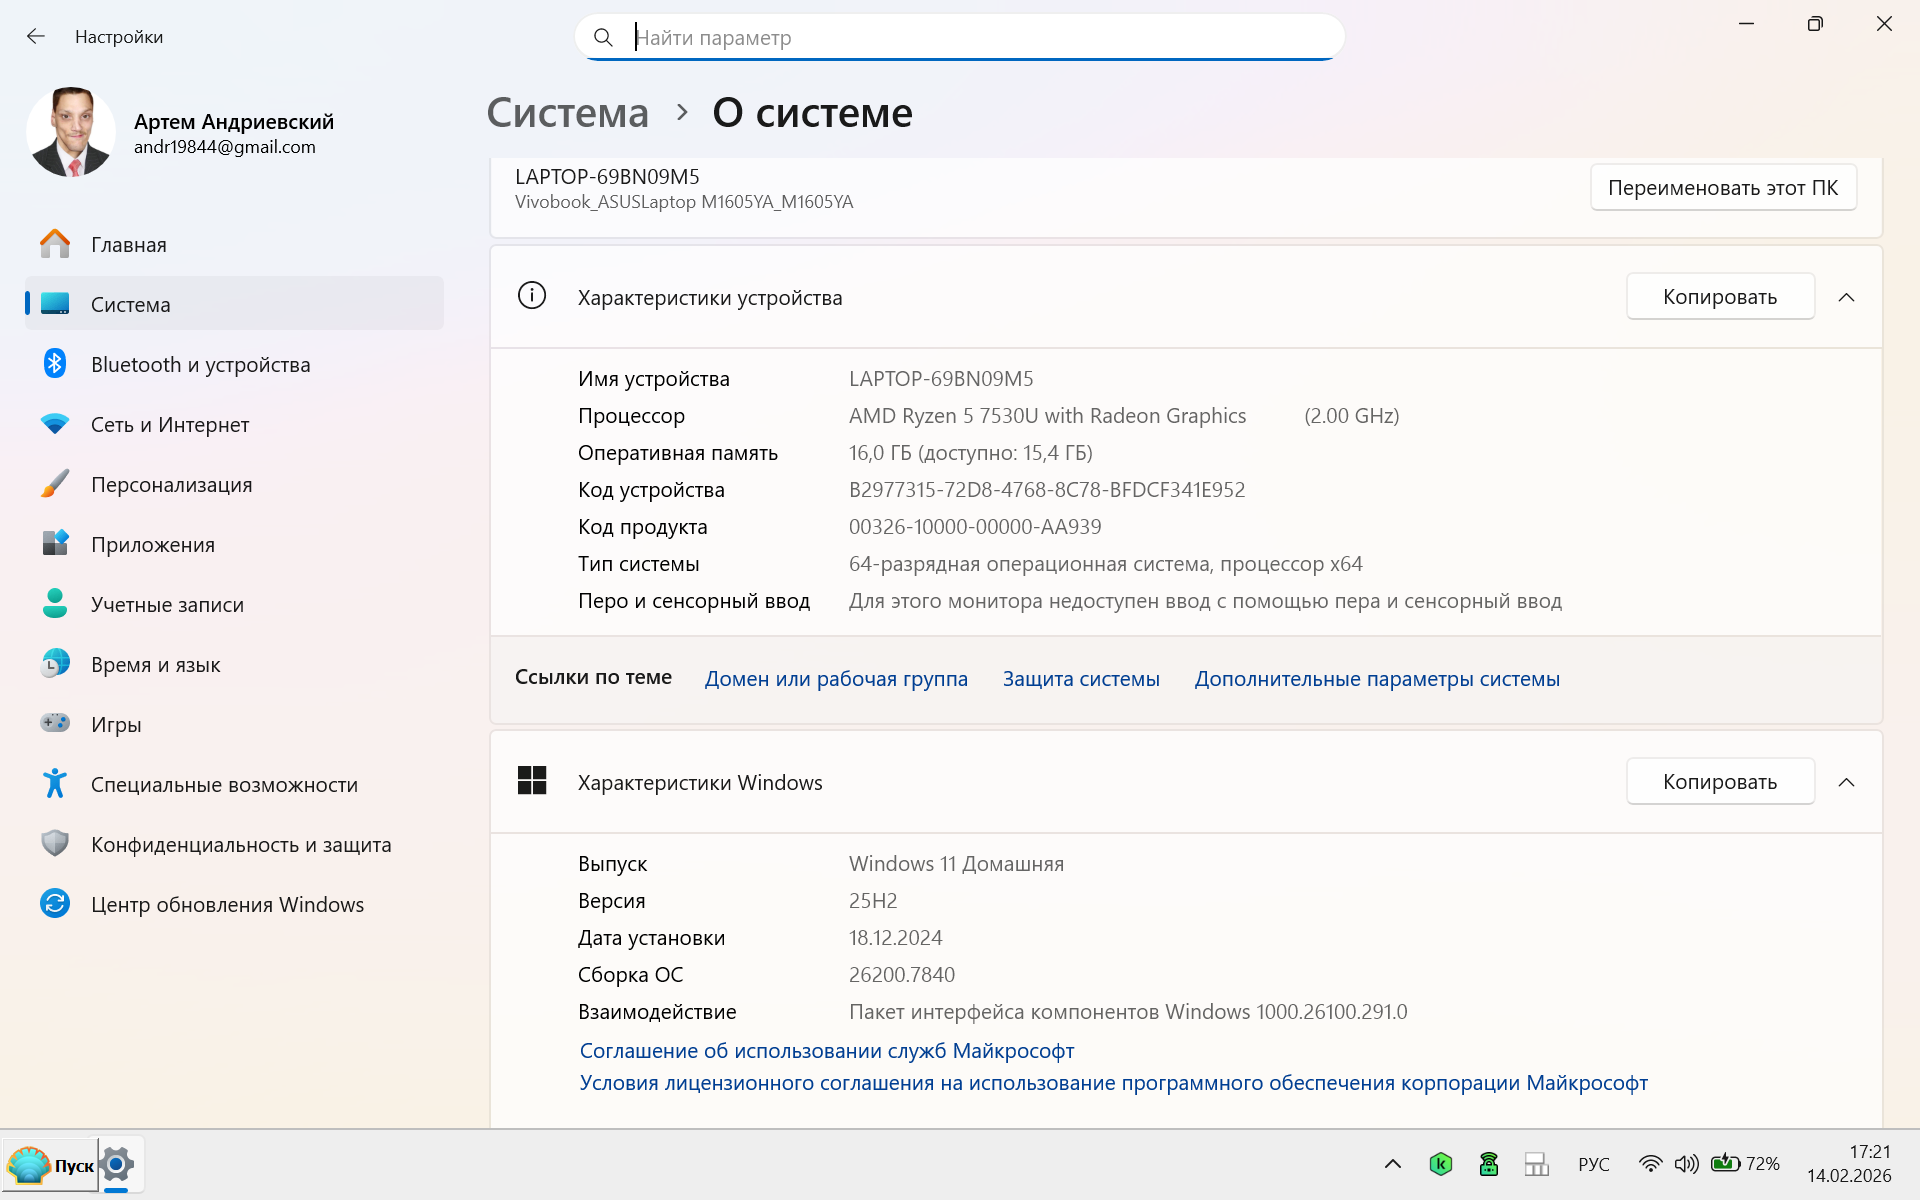The height and width of the screenshot is (1200, 1920).
Task: Open the Учетные записи menu item
Action: click(167, 604)
